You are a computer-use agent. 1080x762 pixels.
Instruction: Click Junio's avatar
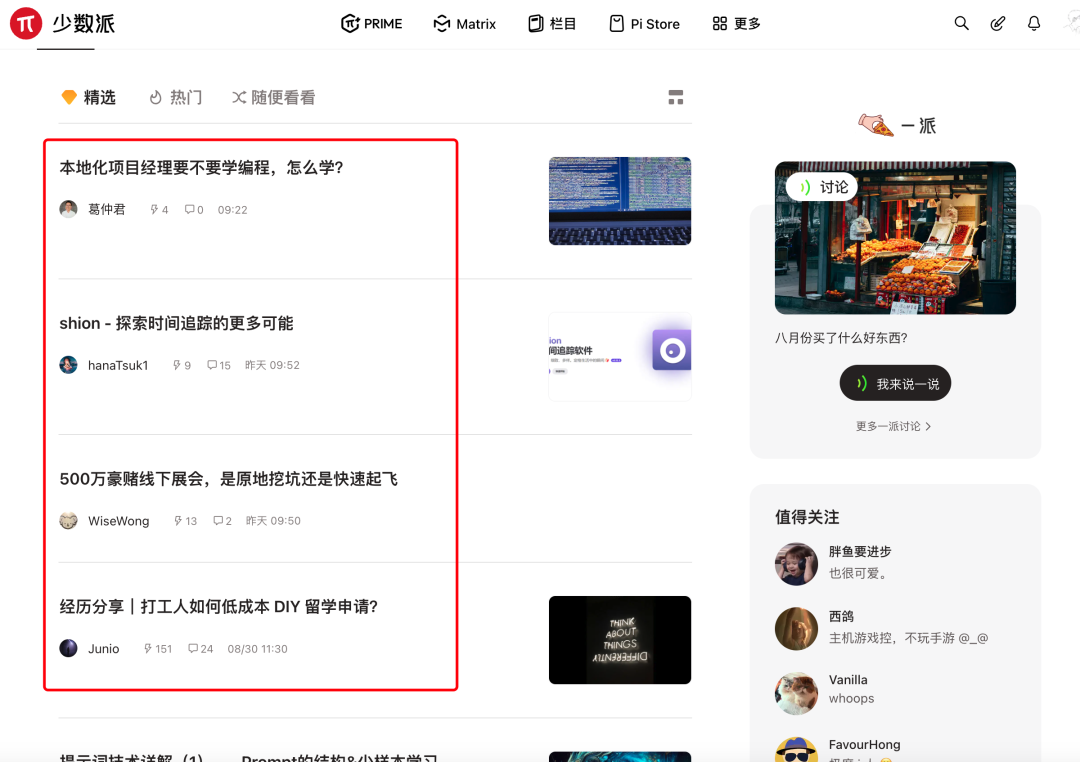point(68,648)
